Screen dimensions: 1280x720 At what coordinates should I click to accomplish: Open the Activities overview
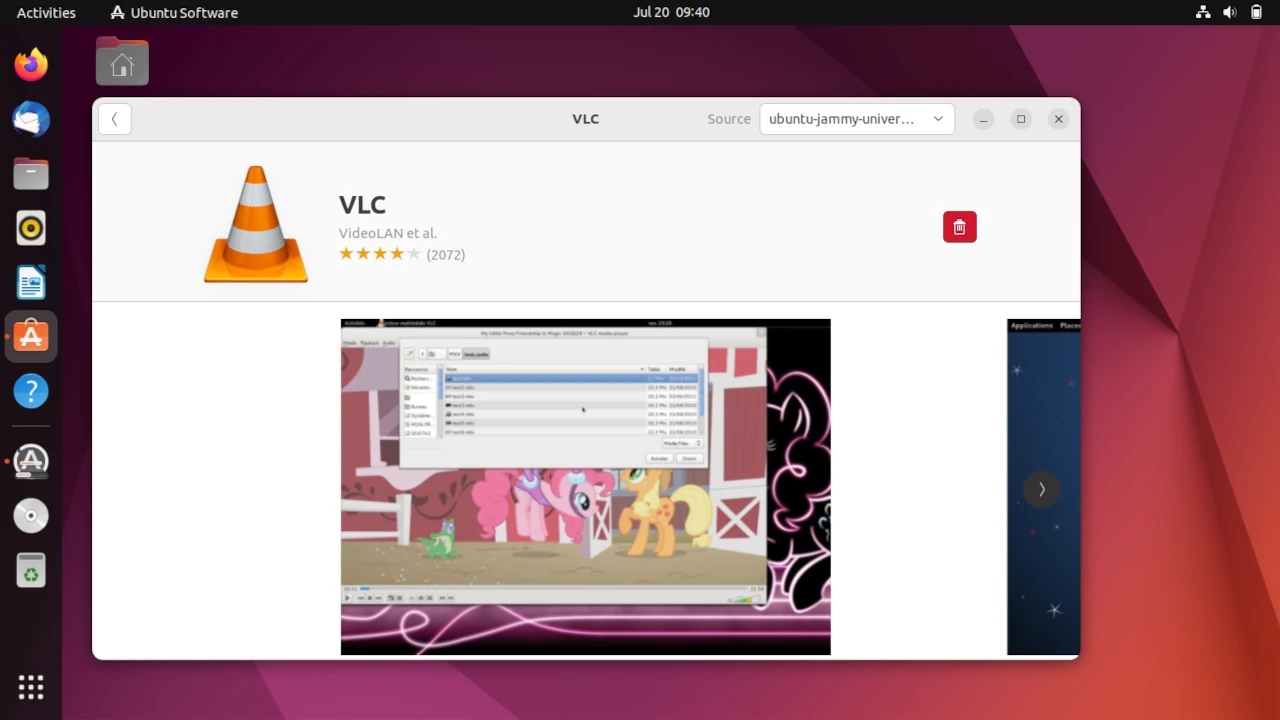(46, 12)
